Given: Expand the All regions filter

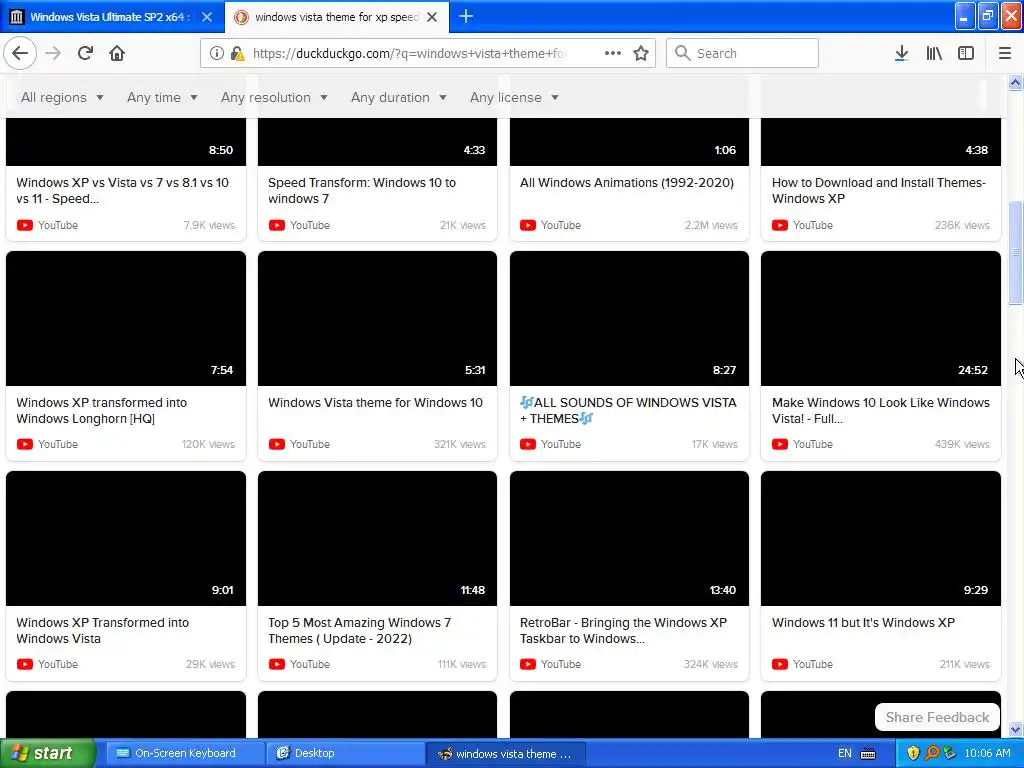Looking at the screenshot, I should (x=62, y=97).
